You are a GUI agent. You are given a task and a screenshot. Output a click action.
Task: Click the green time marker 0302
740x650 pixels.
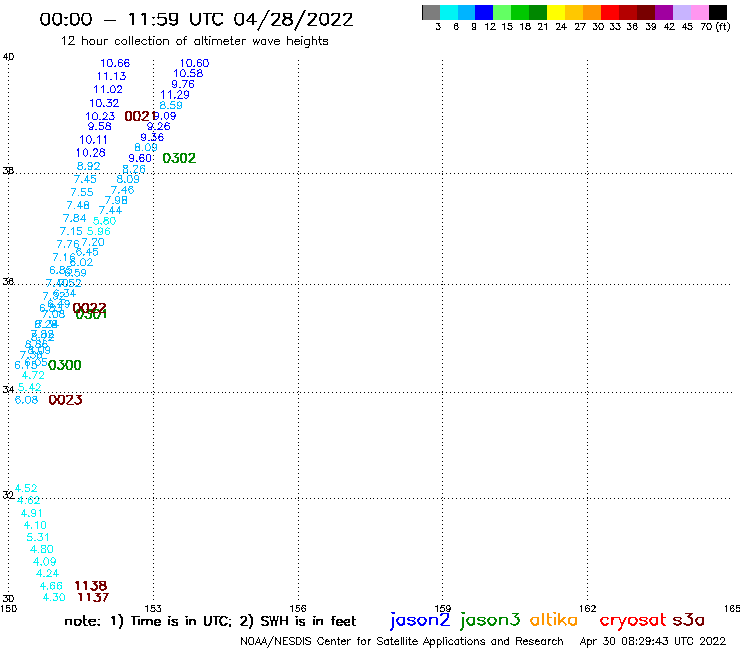pos(179,158)
